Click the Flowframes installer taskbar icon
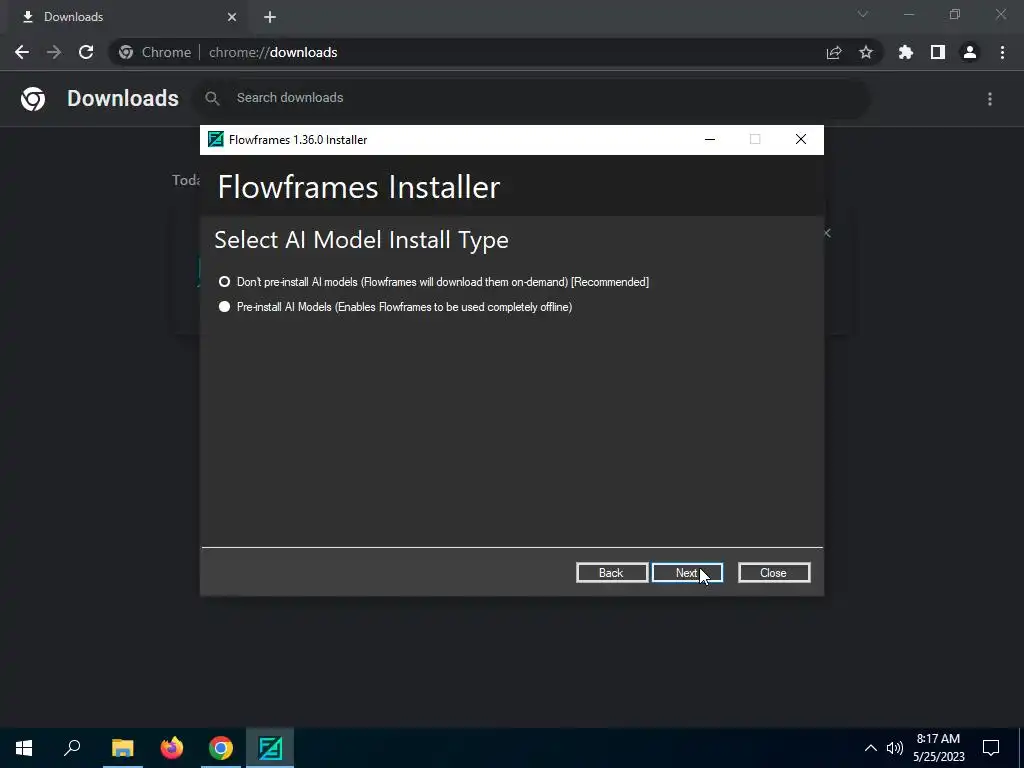The width and height of the screenshot is (1024, 768). [270, 748]
